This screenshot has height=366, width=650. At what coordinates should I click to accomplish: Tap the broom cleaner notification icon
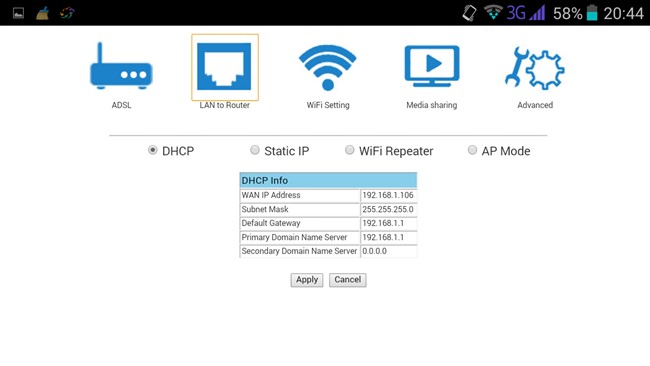42,13
